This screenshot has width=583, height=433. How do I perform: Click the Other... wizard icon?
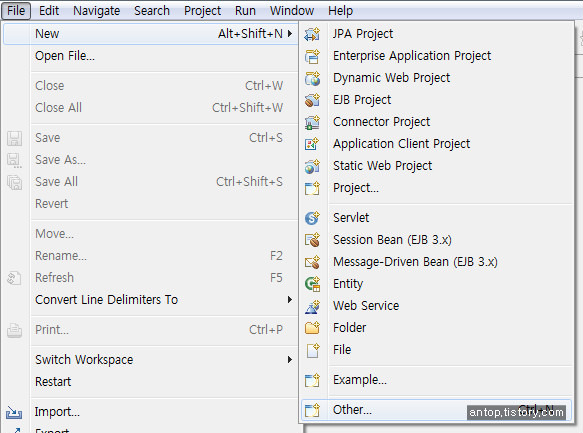(x=312, y=410)
